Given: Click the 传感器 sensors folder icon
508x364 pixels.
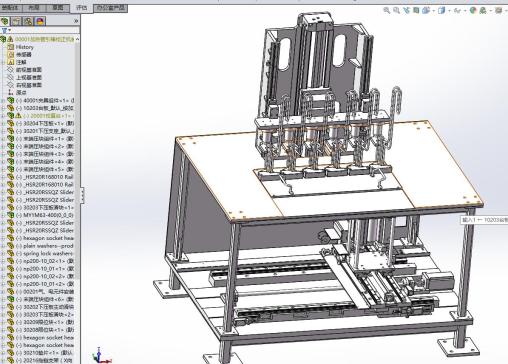Looking at the screenshot, I should [10, 54].
